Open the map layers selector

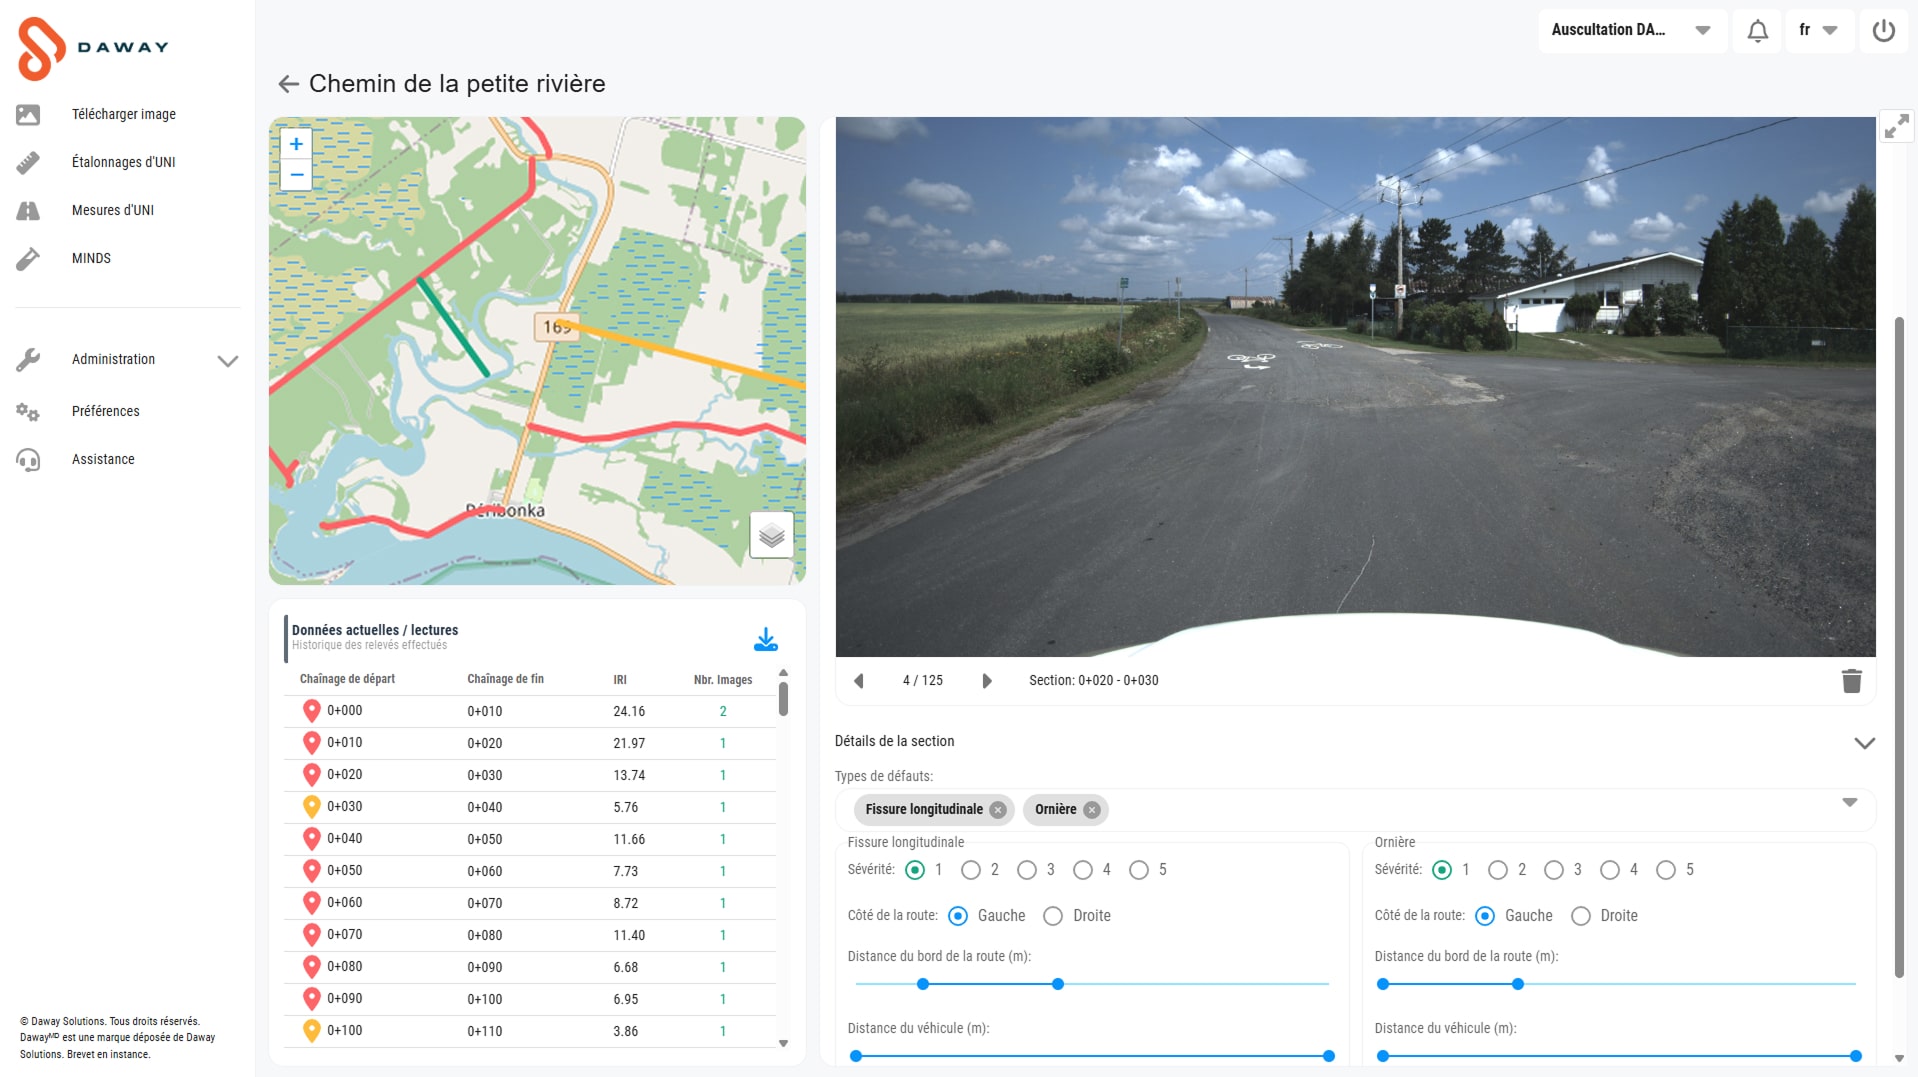tap(771, 536)
